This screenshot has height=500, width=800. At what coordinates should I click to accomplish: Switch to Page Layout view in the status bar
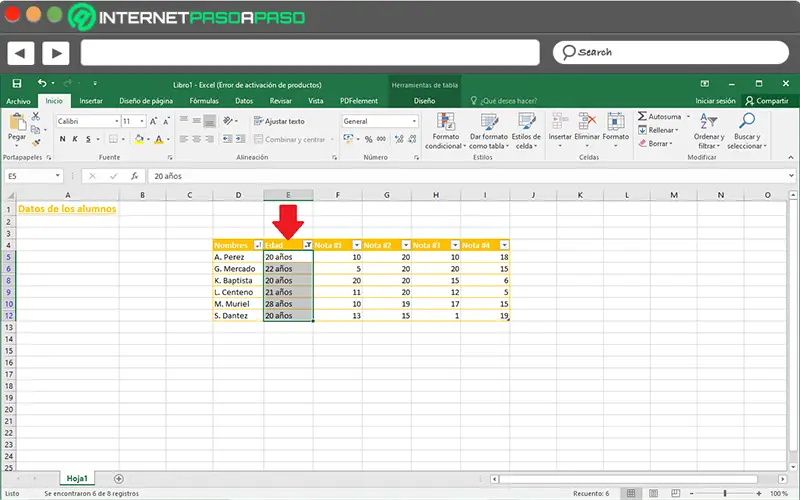[x=654, y=493]
